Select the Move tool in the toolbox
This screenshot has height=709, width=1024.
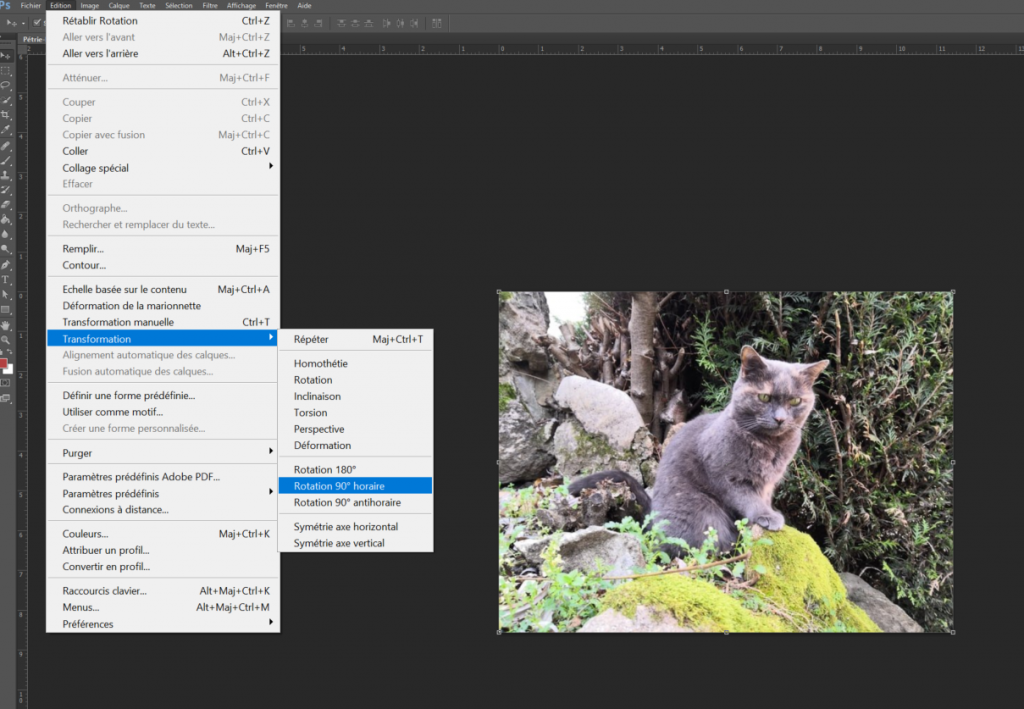coord(6,55)
